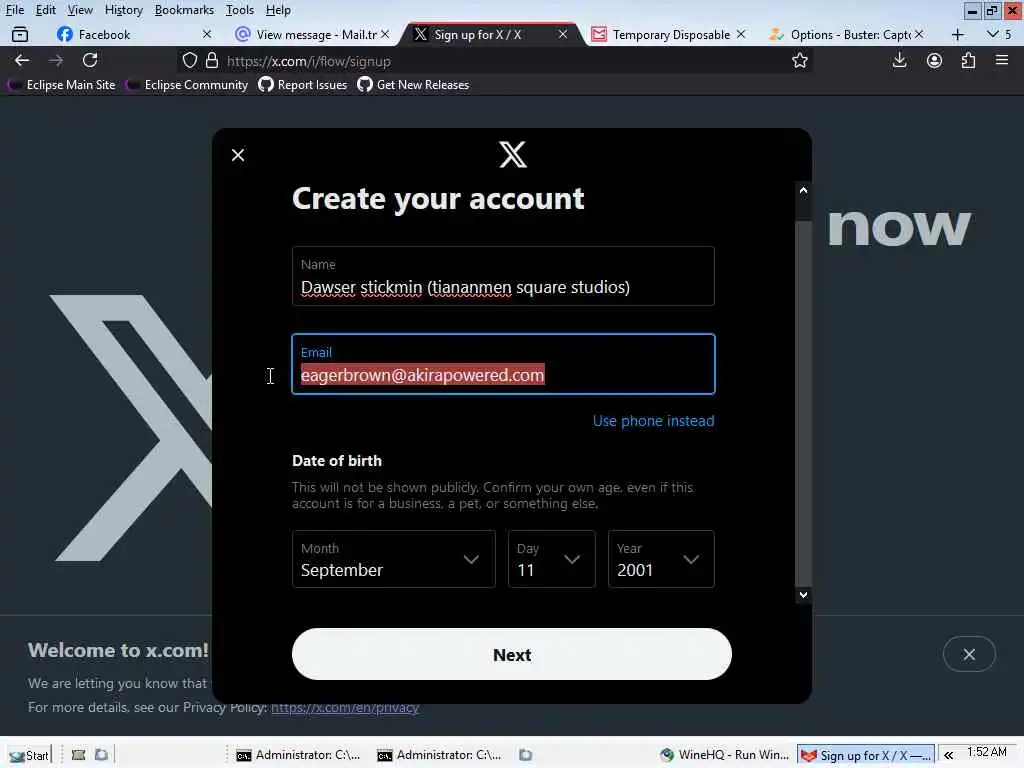The width and height of the screenshot is (1024, 768).
Task: Open tracking protection shield icon
Action: 189,61
